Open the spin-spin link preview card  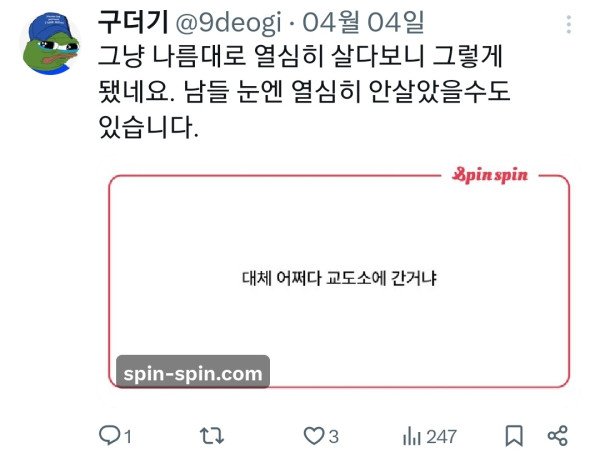(339, 281)
